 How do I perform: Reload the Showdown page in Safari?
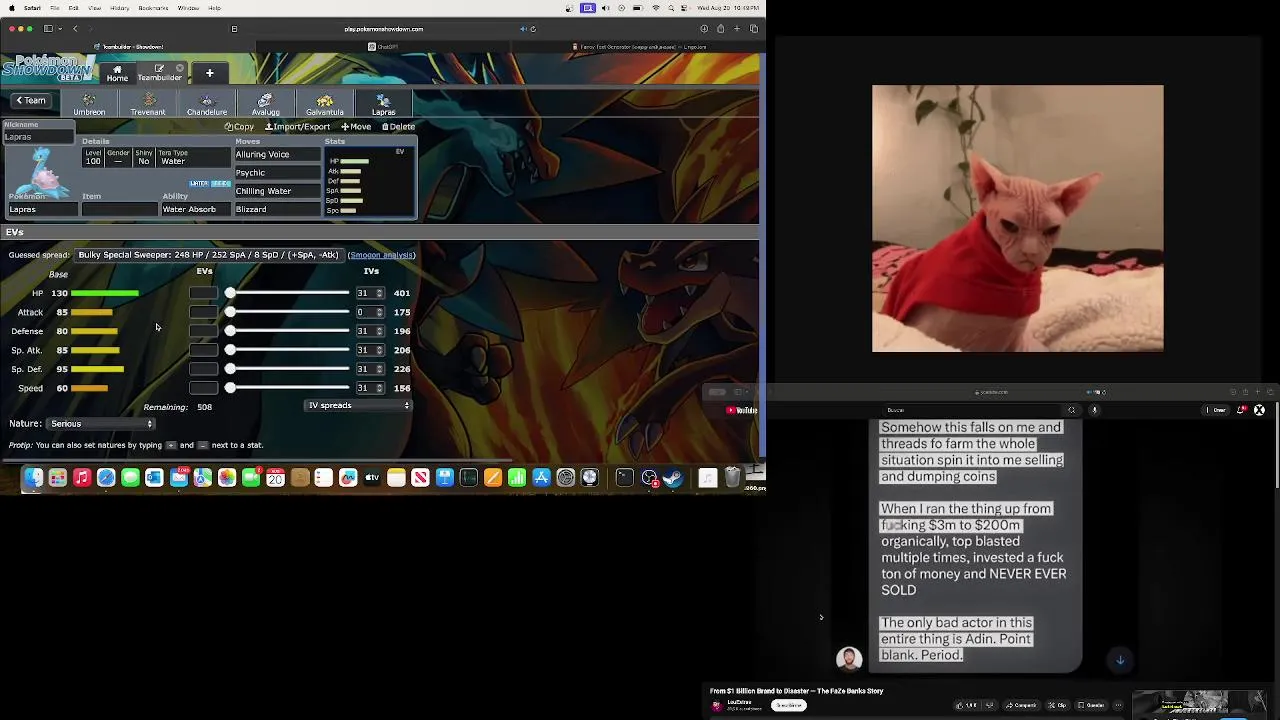pyautogui.click(x=533, y=29)
